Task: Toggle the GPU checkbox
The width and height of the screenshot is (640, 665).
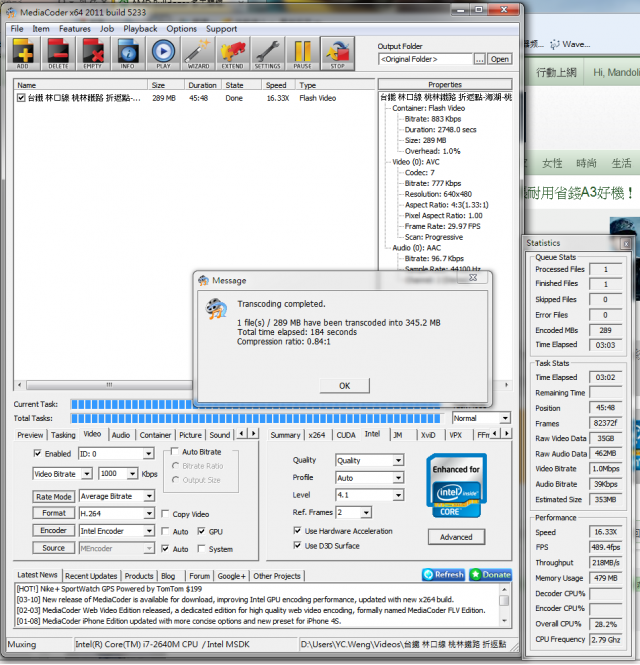Action: click(201, 531)
